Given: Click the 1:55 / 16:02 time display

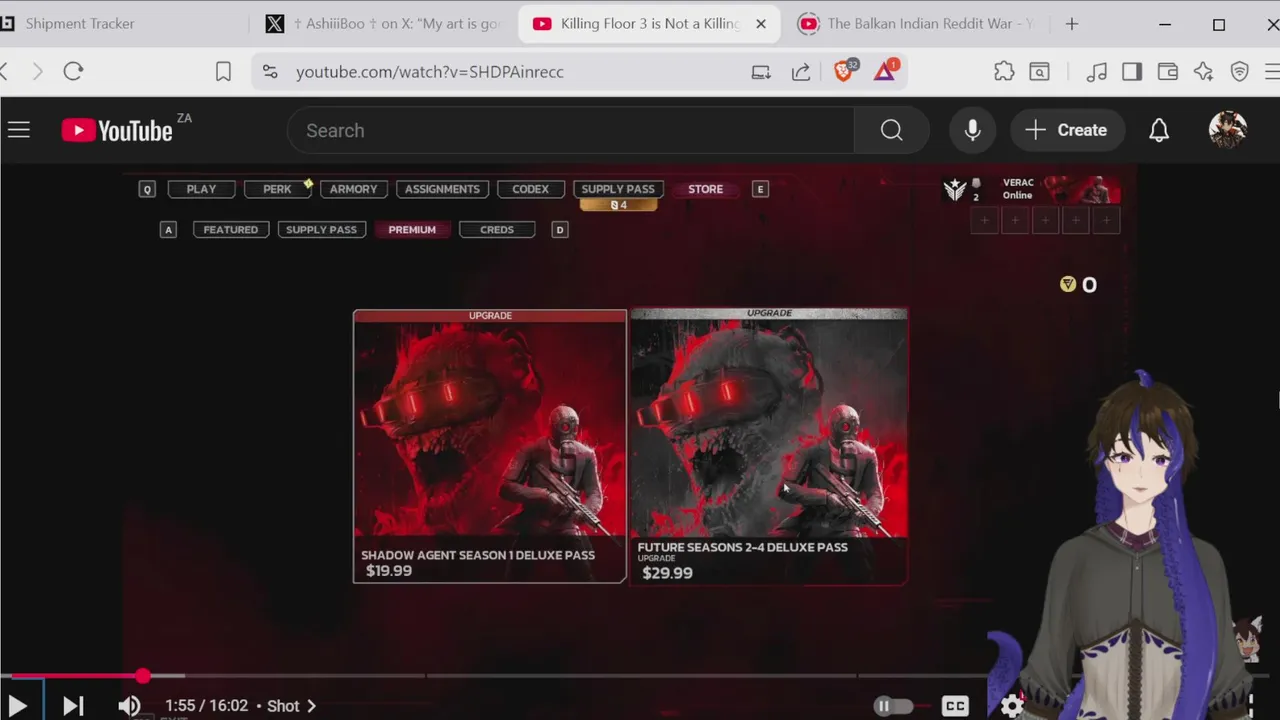Looking at the screenshot, I should coord(206,706).
